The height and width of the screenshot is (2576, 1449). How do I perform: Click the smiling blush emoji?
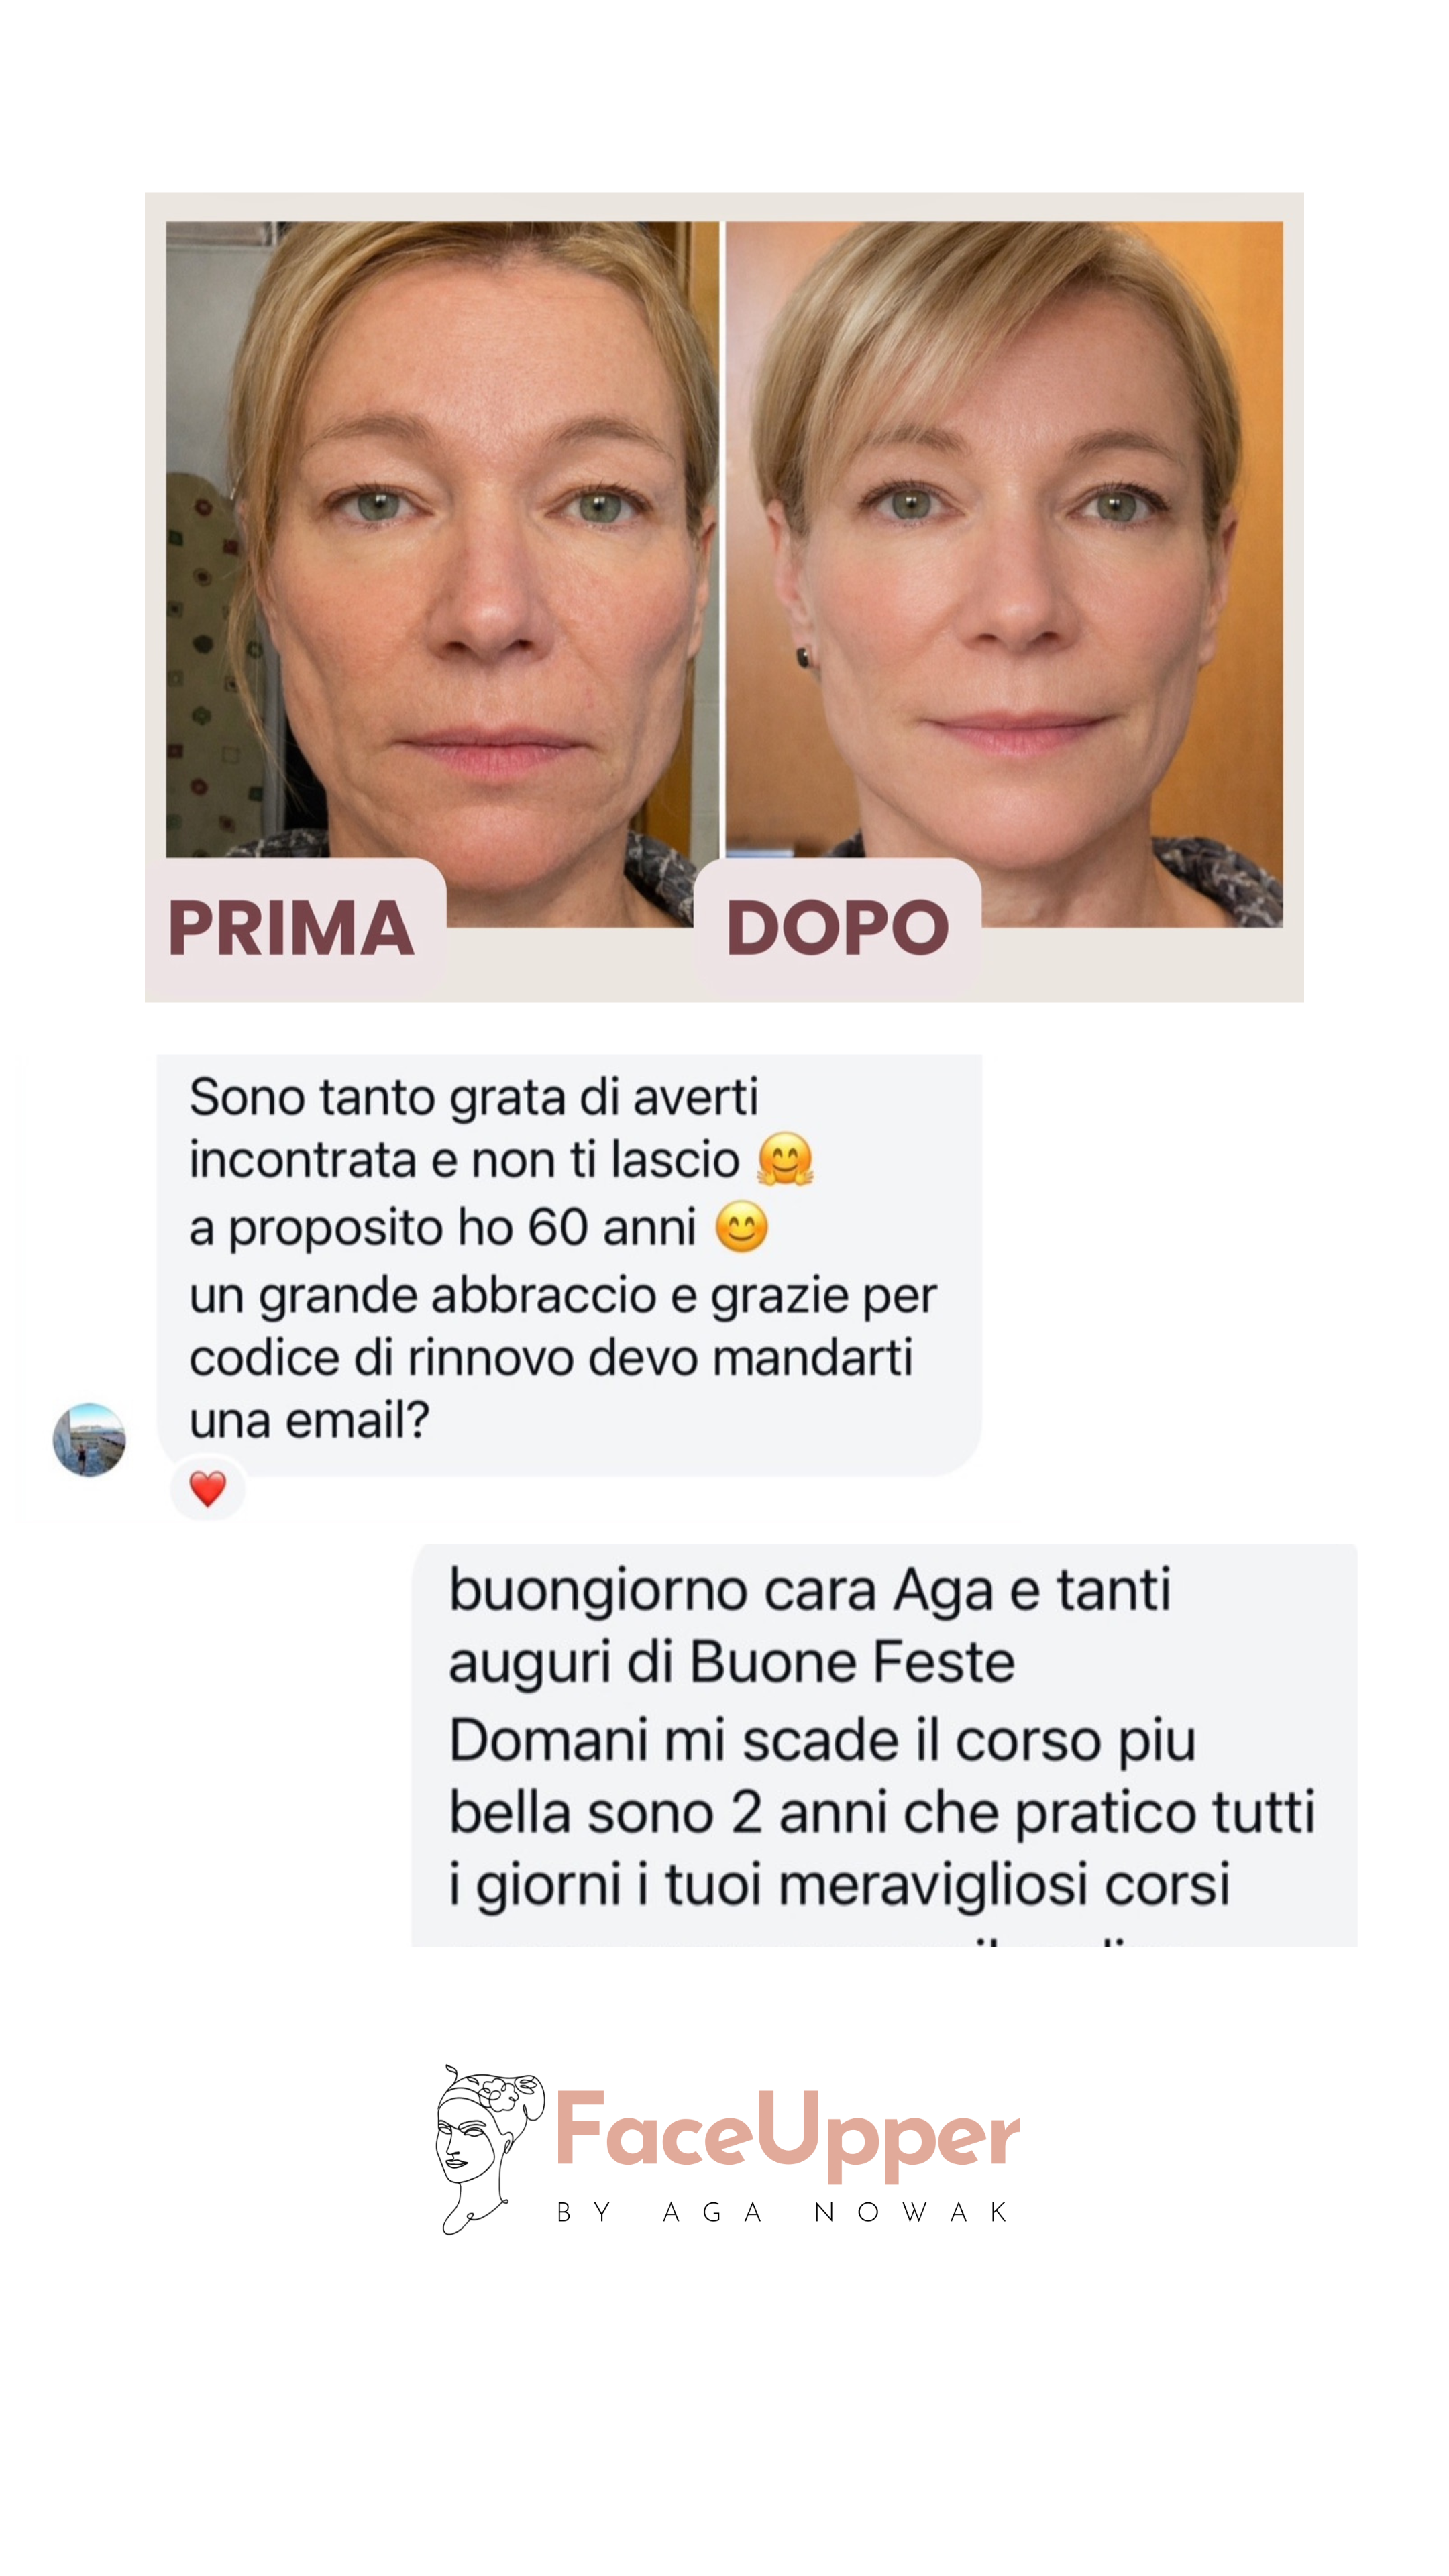[x=741, y=1226]
